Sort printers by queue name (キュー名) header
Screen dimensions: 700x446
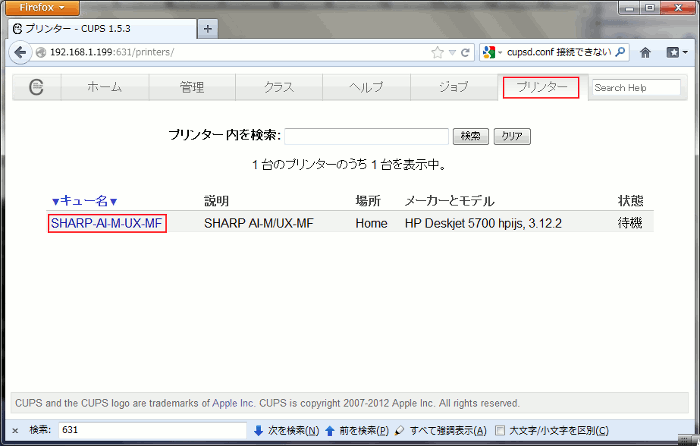coord(85,201)
